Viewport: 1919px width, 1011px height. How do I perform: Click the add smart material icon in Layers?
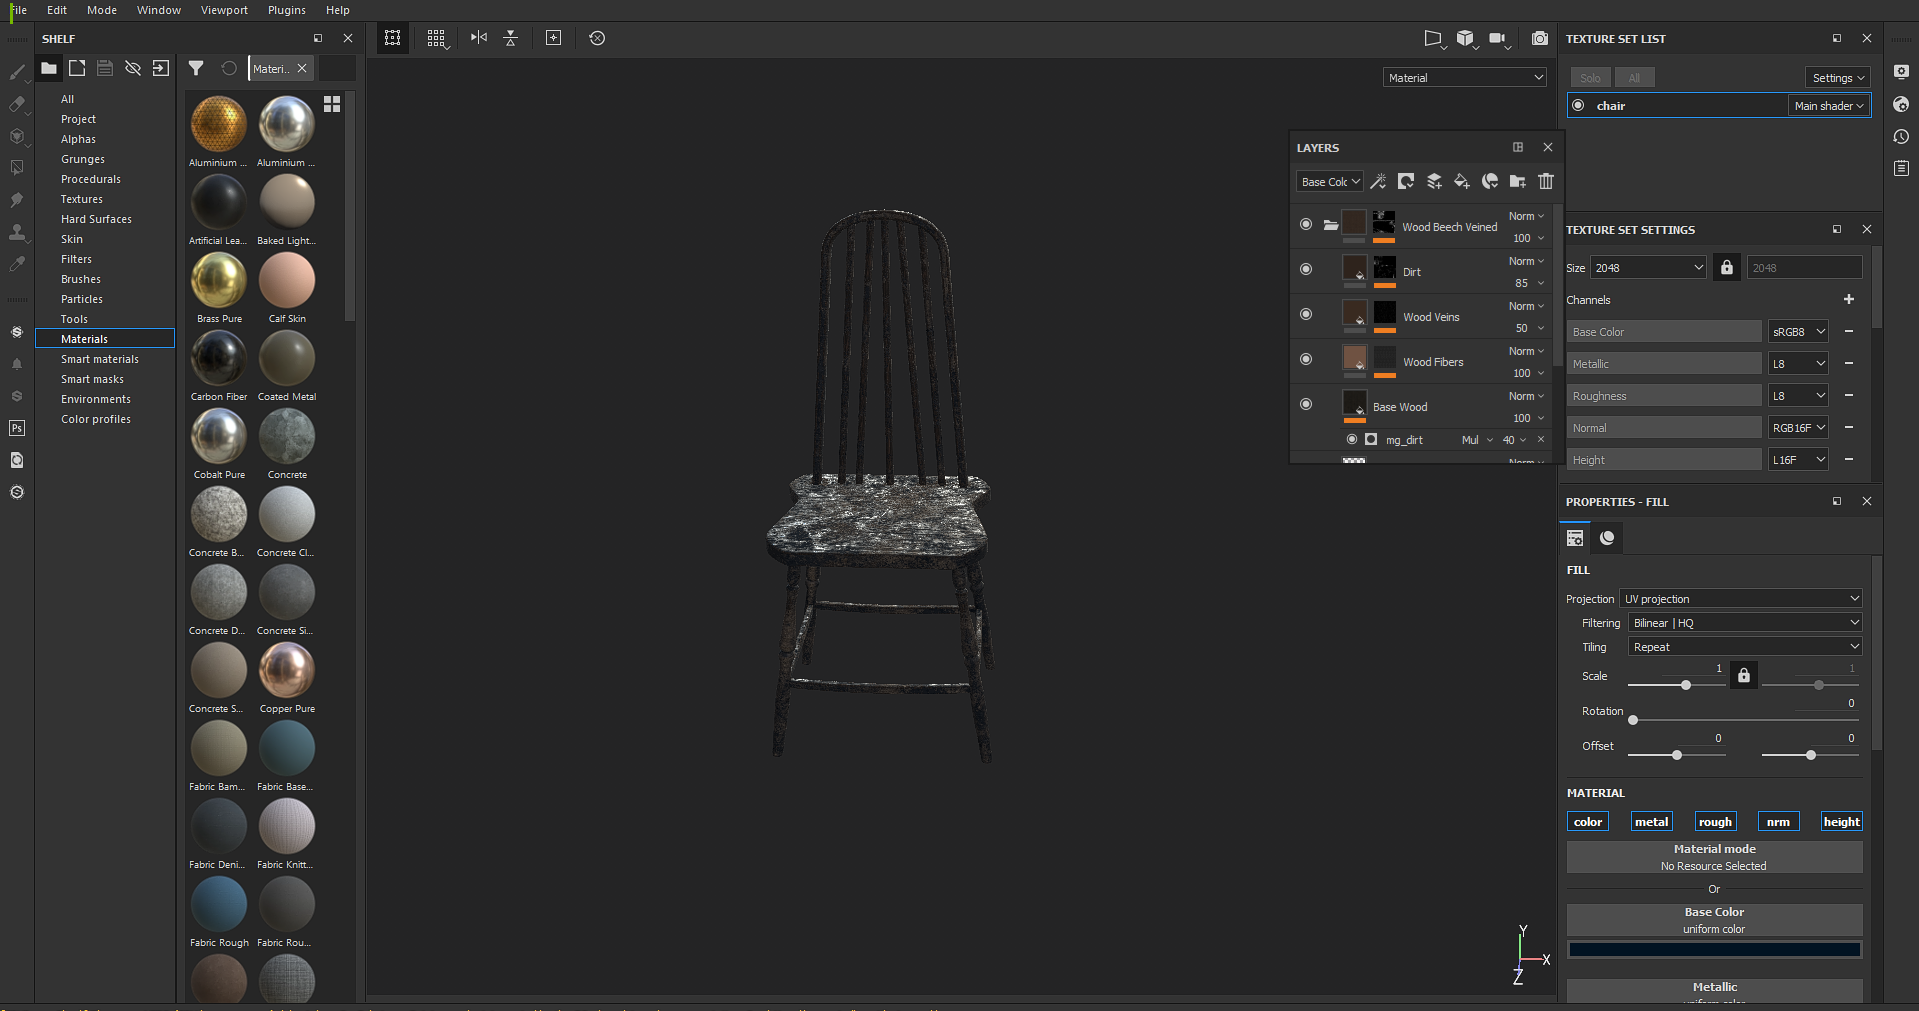click(1490, 181)
